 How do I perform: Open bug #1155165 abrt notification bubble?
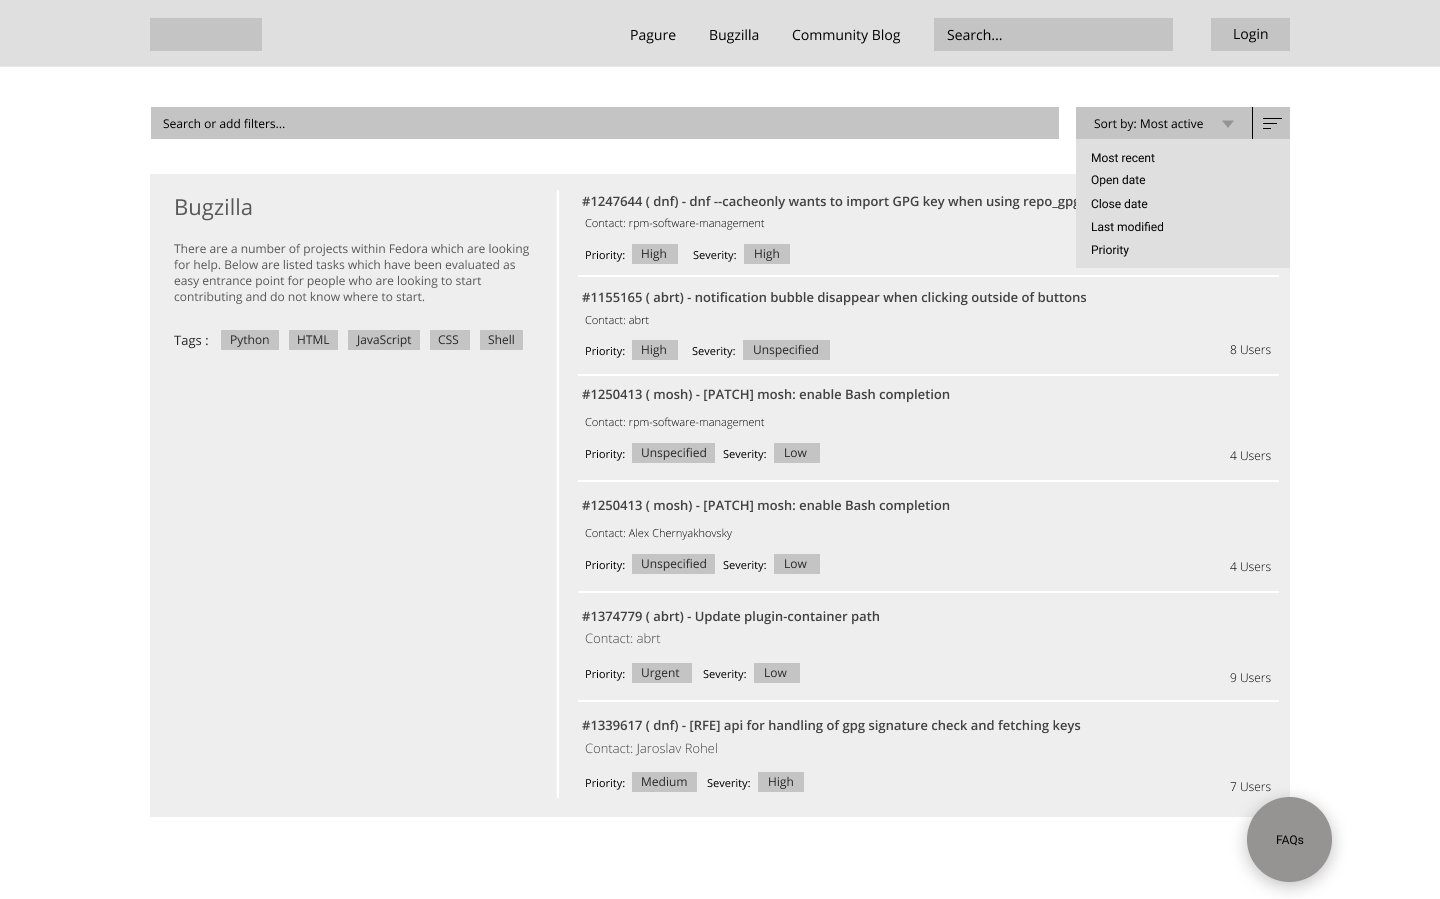[x=834, y=297]
